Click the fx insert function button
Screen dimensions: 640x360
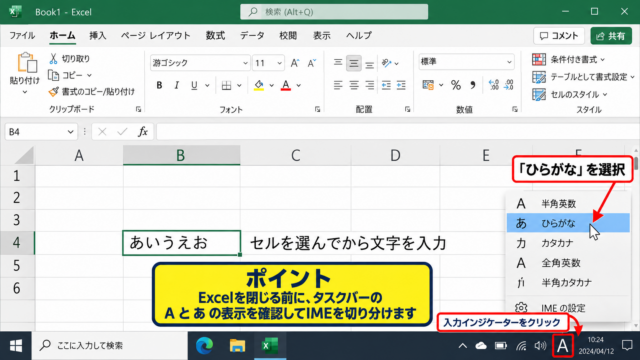pos(142,132)
